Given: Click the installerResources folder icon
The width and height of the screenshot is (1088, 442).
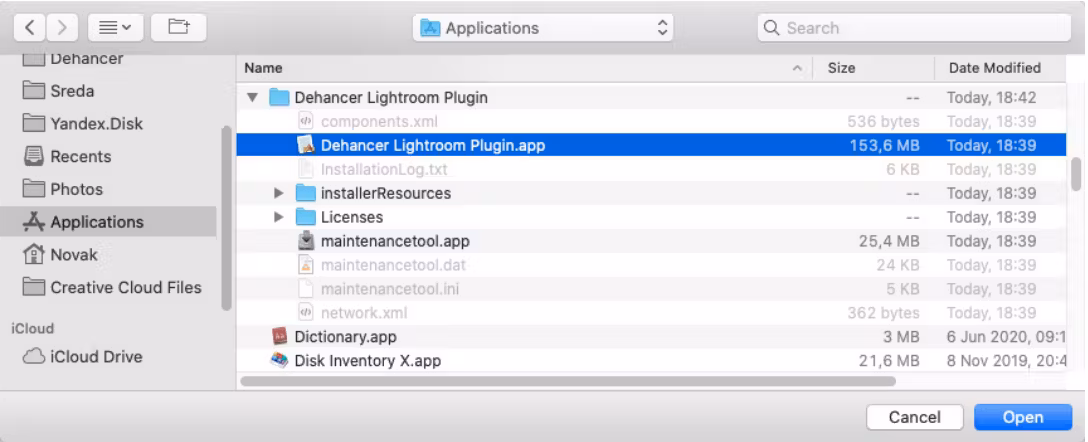Looking at the screenshot, I should pos(306,193).
